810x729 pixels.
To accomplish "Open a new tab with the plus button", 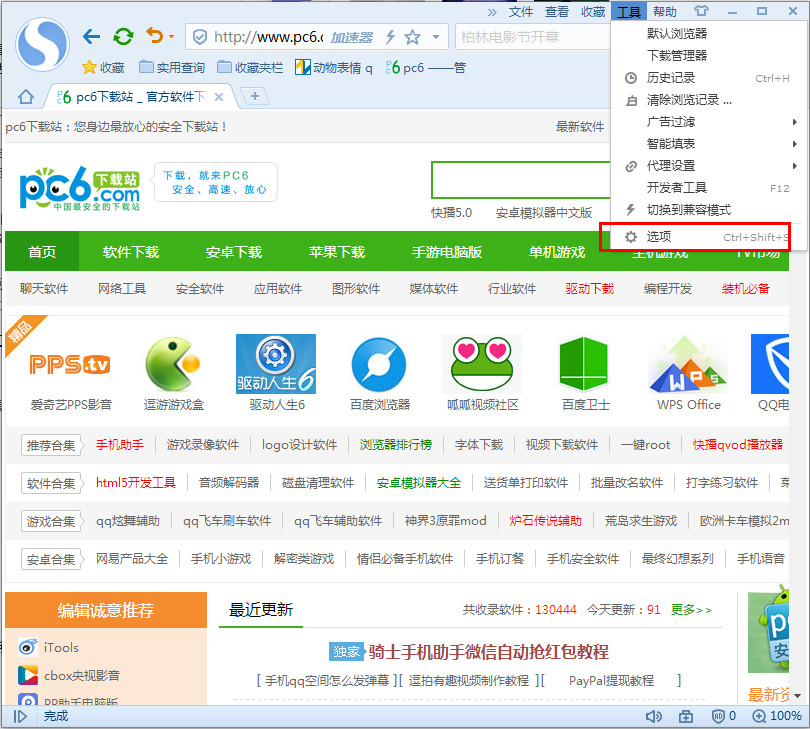I will (255, 96).
